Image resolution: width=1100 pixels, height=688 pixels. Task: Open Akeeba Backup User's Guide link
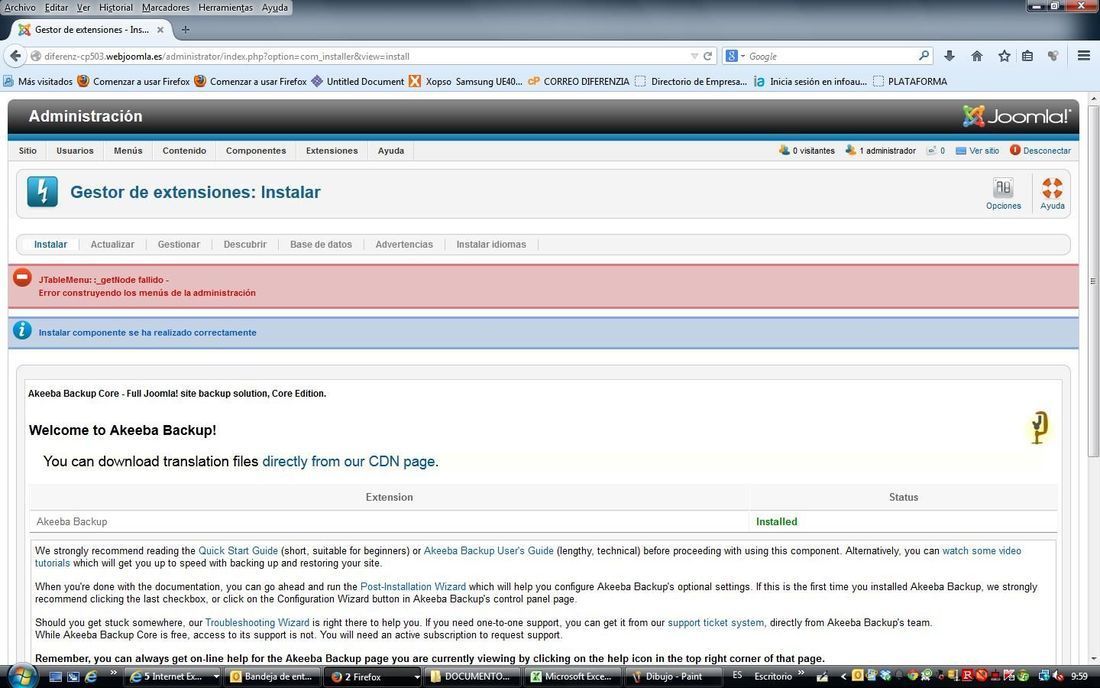point(488,551)
